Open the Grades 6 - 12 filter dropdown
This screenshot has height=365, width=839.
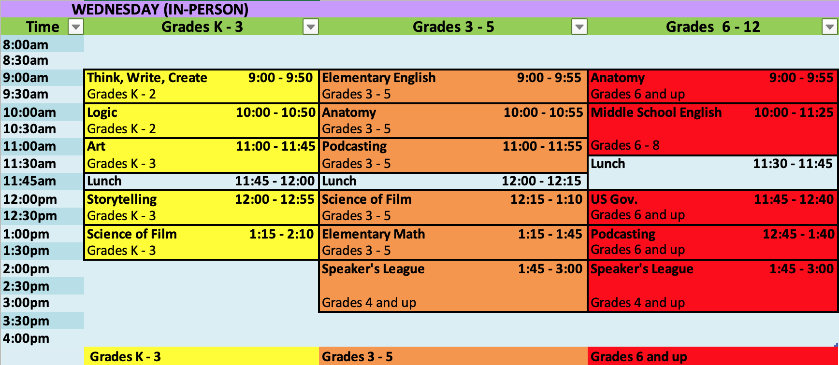click(x=830, y=27)
